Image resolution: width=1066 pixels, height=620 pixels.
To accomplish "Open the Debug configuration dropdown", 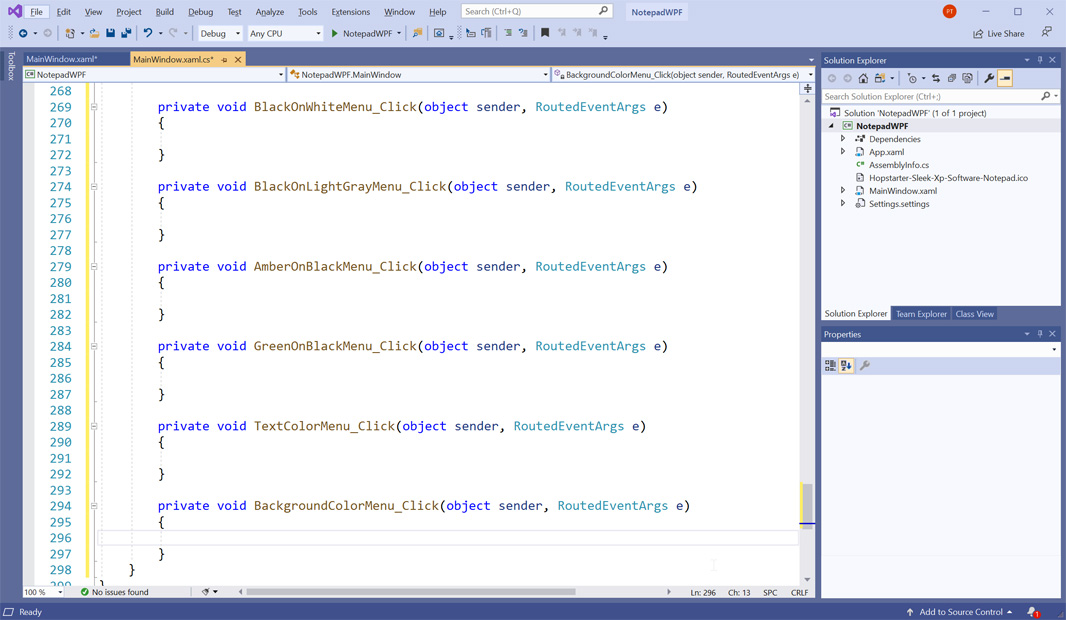I will [220, 33].
